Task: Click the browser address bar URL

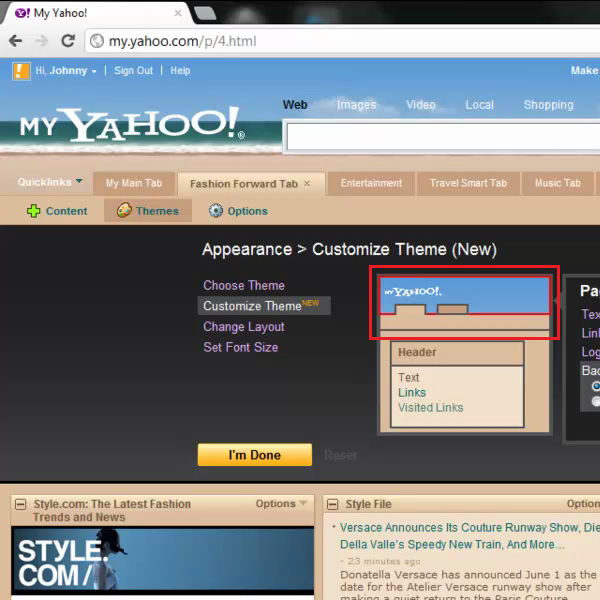Action: 183,41
